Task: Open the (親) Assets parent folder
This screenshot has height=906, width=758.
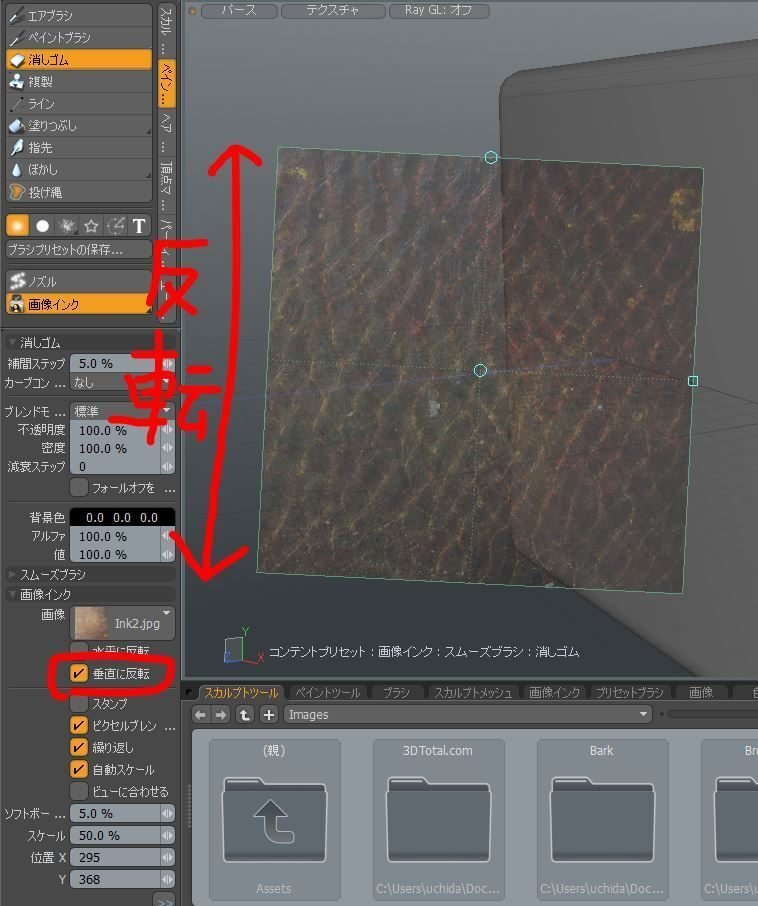Action: pos(274,819)
